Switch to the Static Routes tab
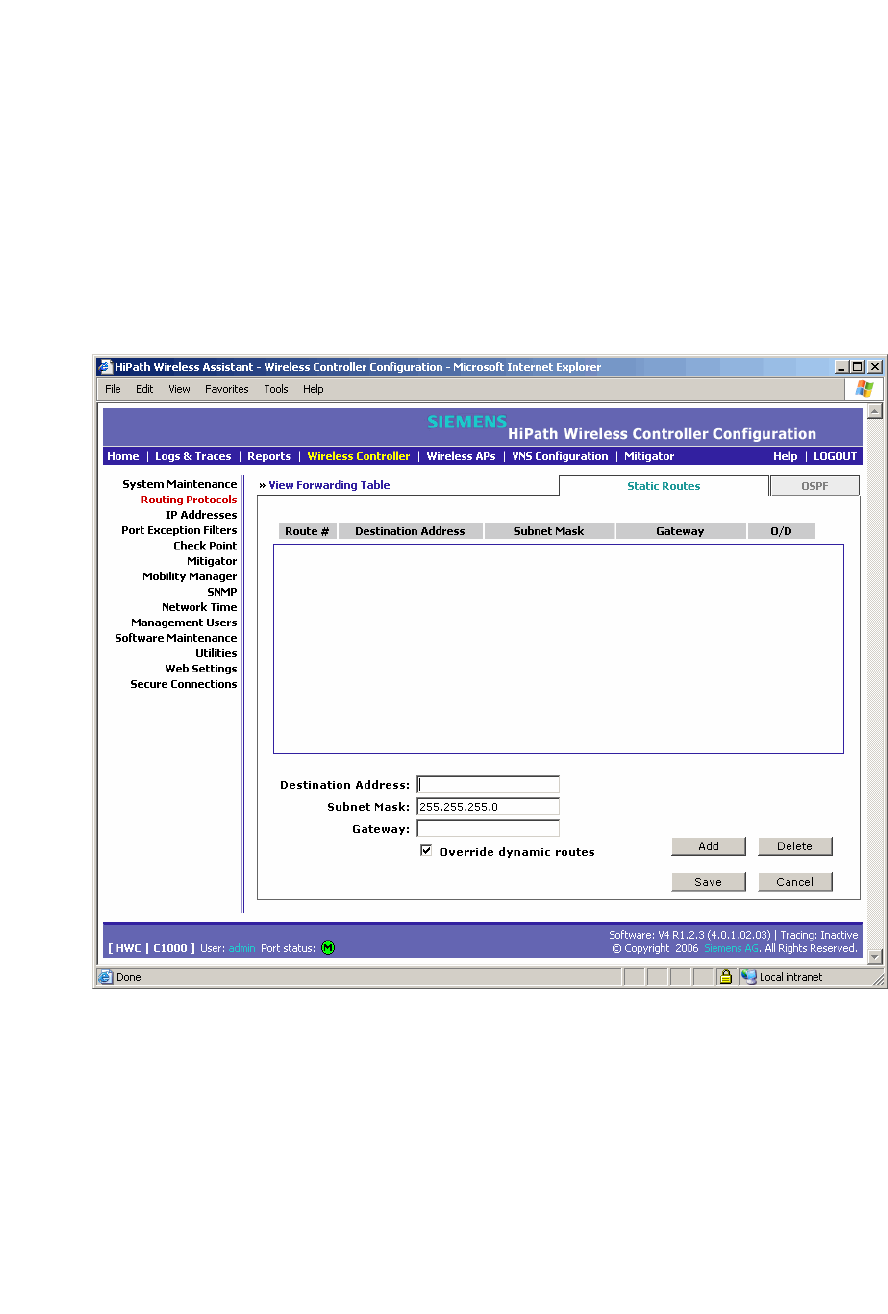The height and width of the screenshot is (1314, 888). [664, 486]
